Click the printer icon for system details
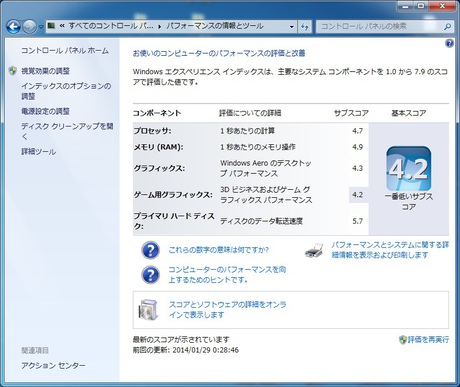The height and width of the screenshot is (387, 460). 314,250
